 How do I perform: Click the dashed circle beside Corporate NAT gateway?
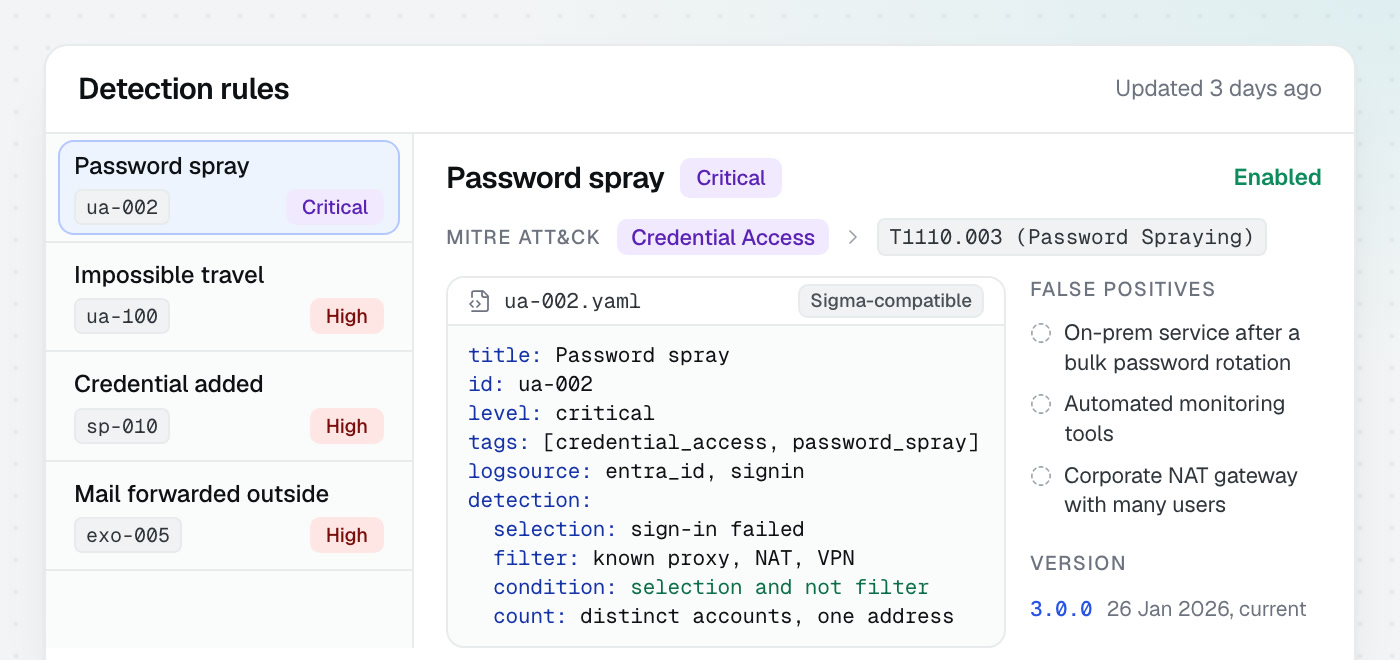pyautogui.click(x=1041, y=476)
